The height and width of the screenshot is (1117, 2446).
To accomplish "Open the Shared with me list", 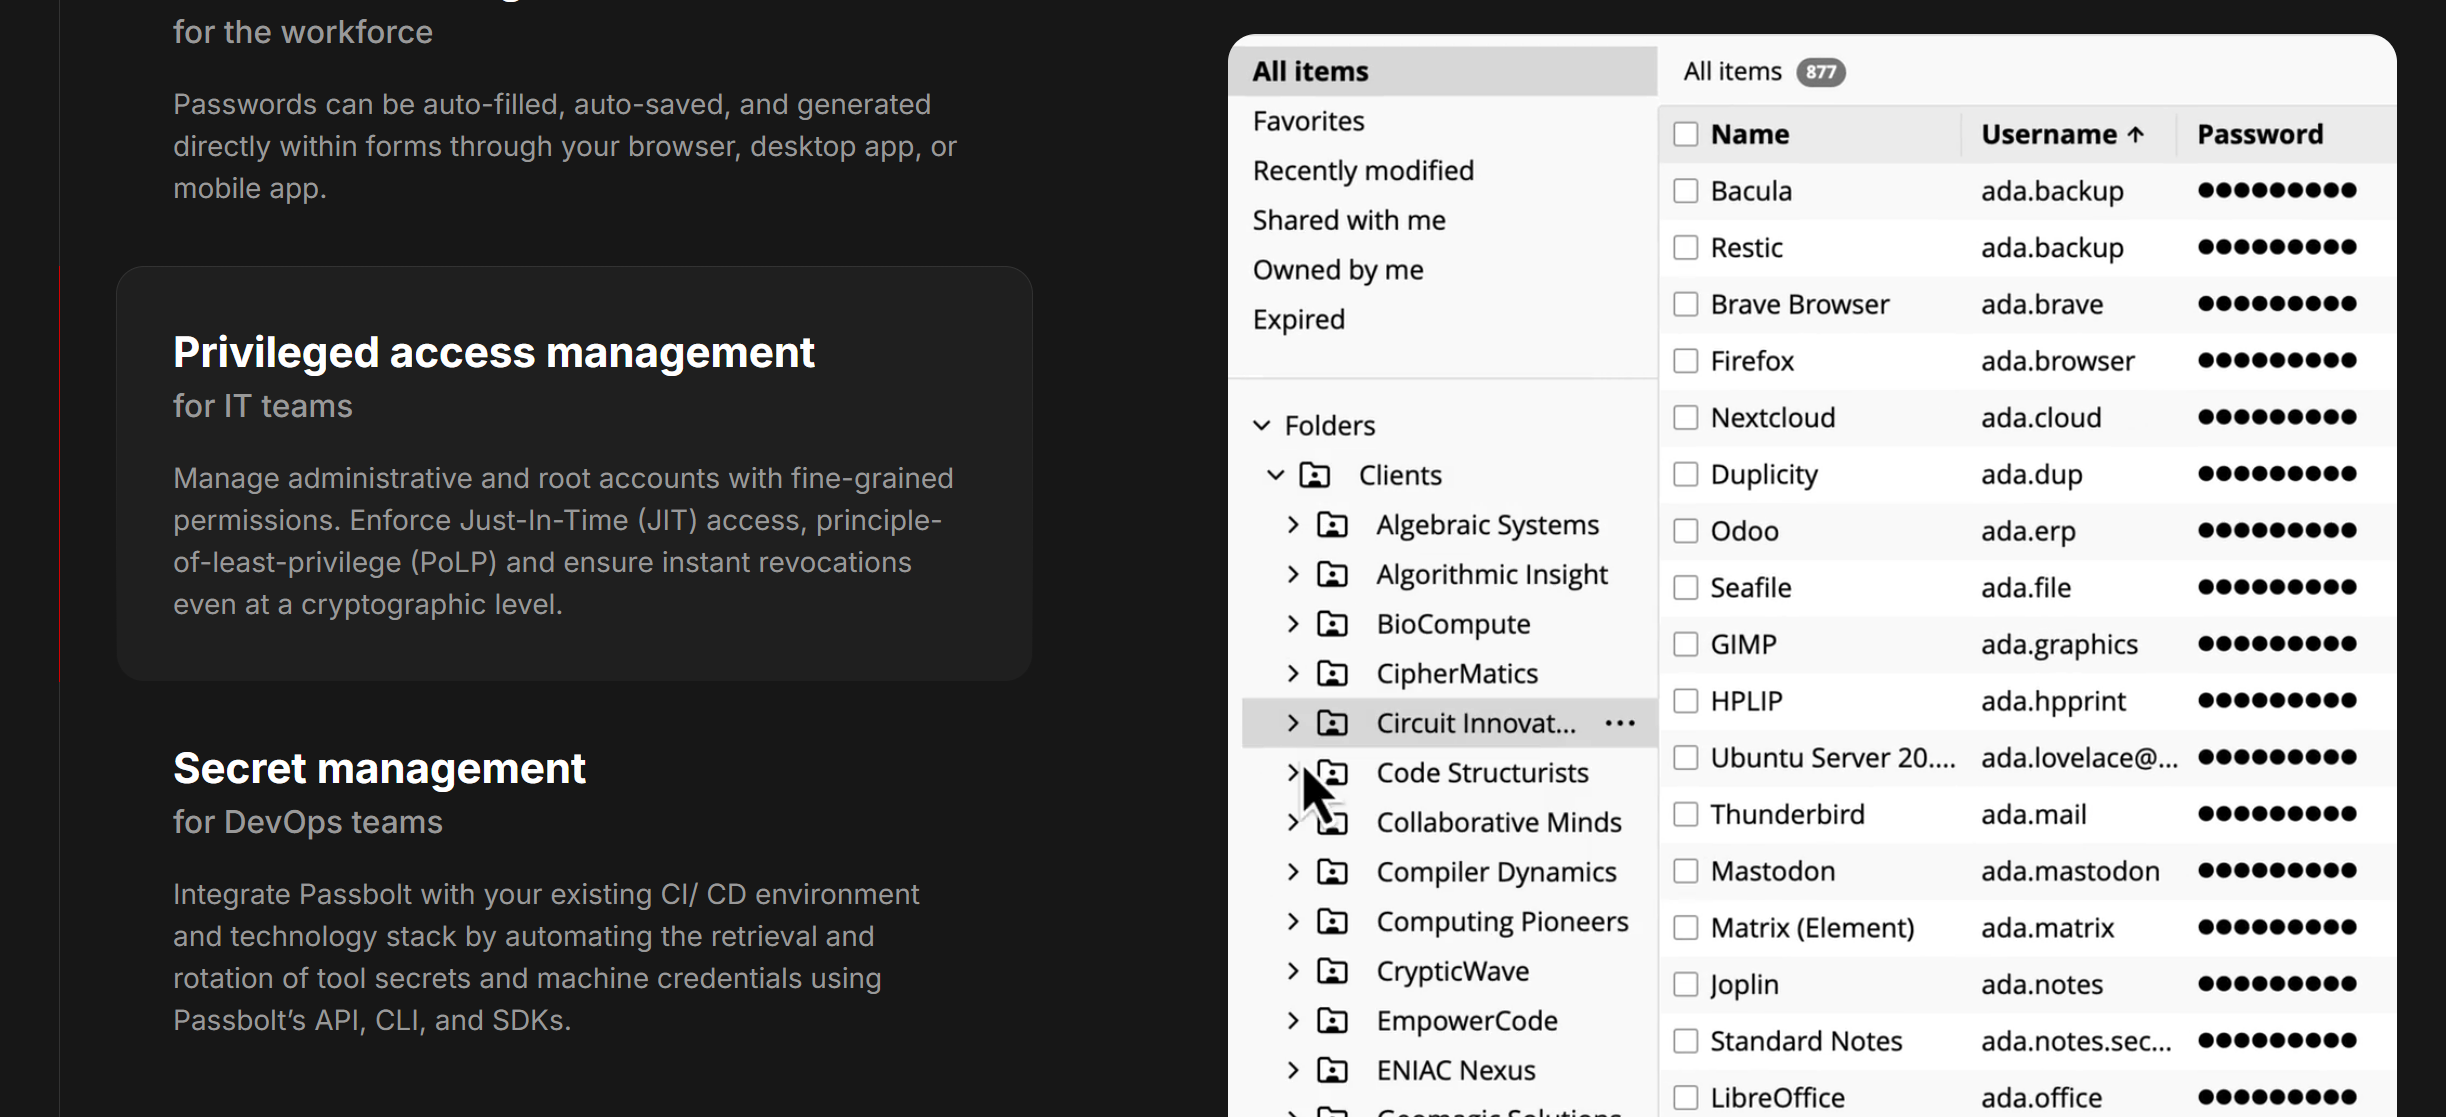I will pos(1349,220).
